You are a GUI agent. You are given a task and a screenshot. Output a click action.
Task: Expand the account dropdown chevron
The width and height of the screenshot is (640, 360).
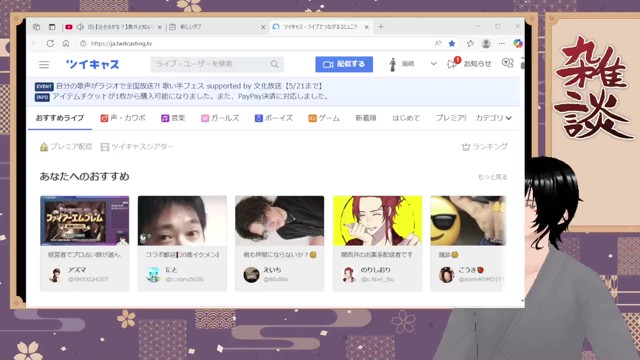[x=433, y=64]
